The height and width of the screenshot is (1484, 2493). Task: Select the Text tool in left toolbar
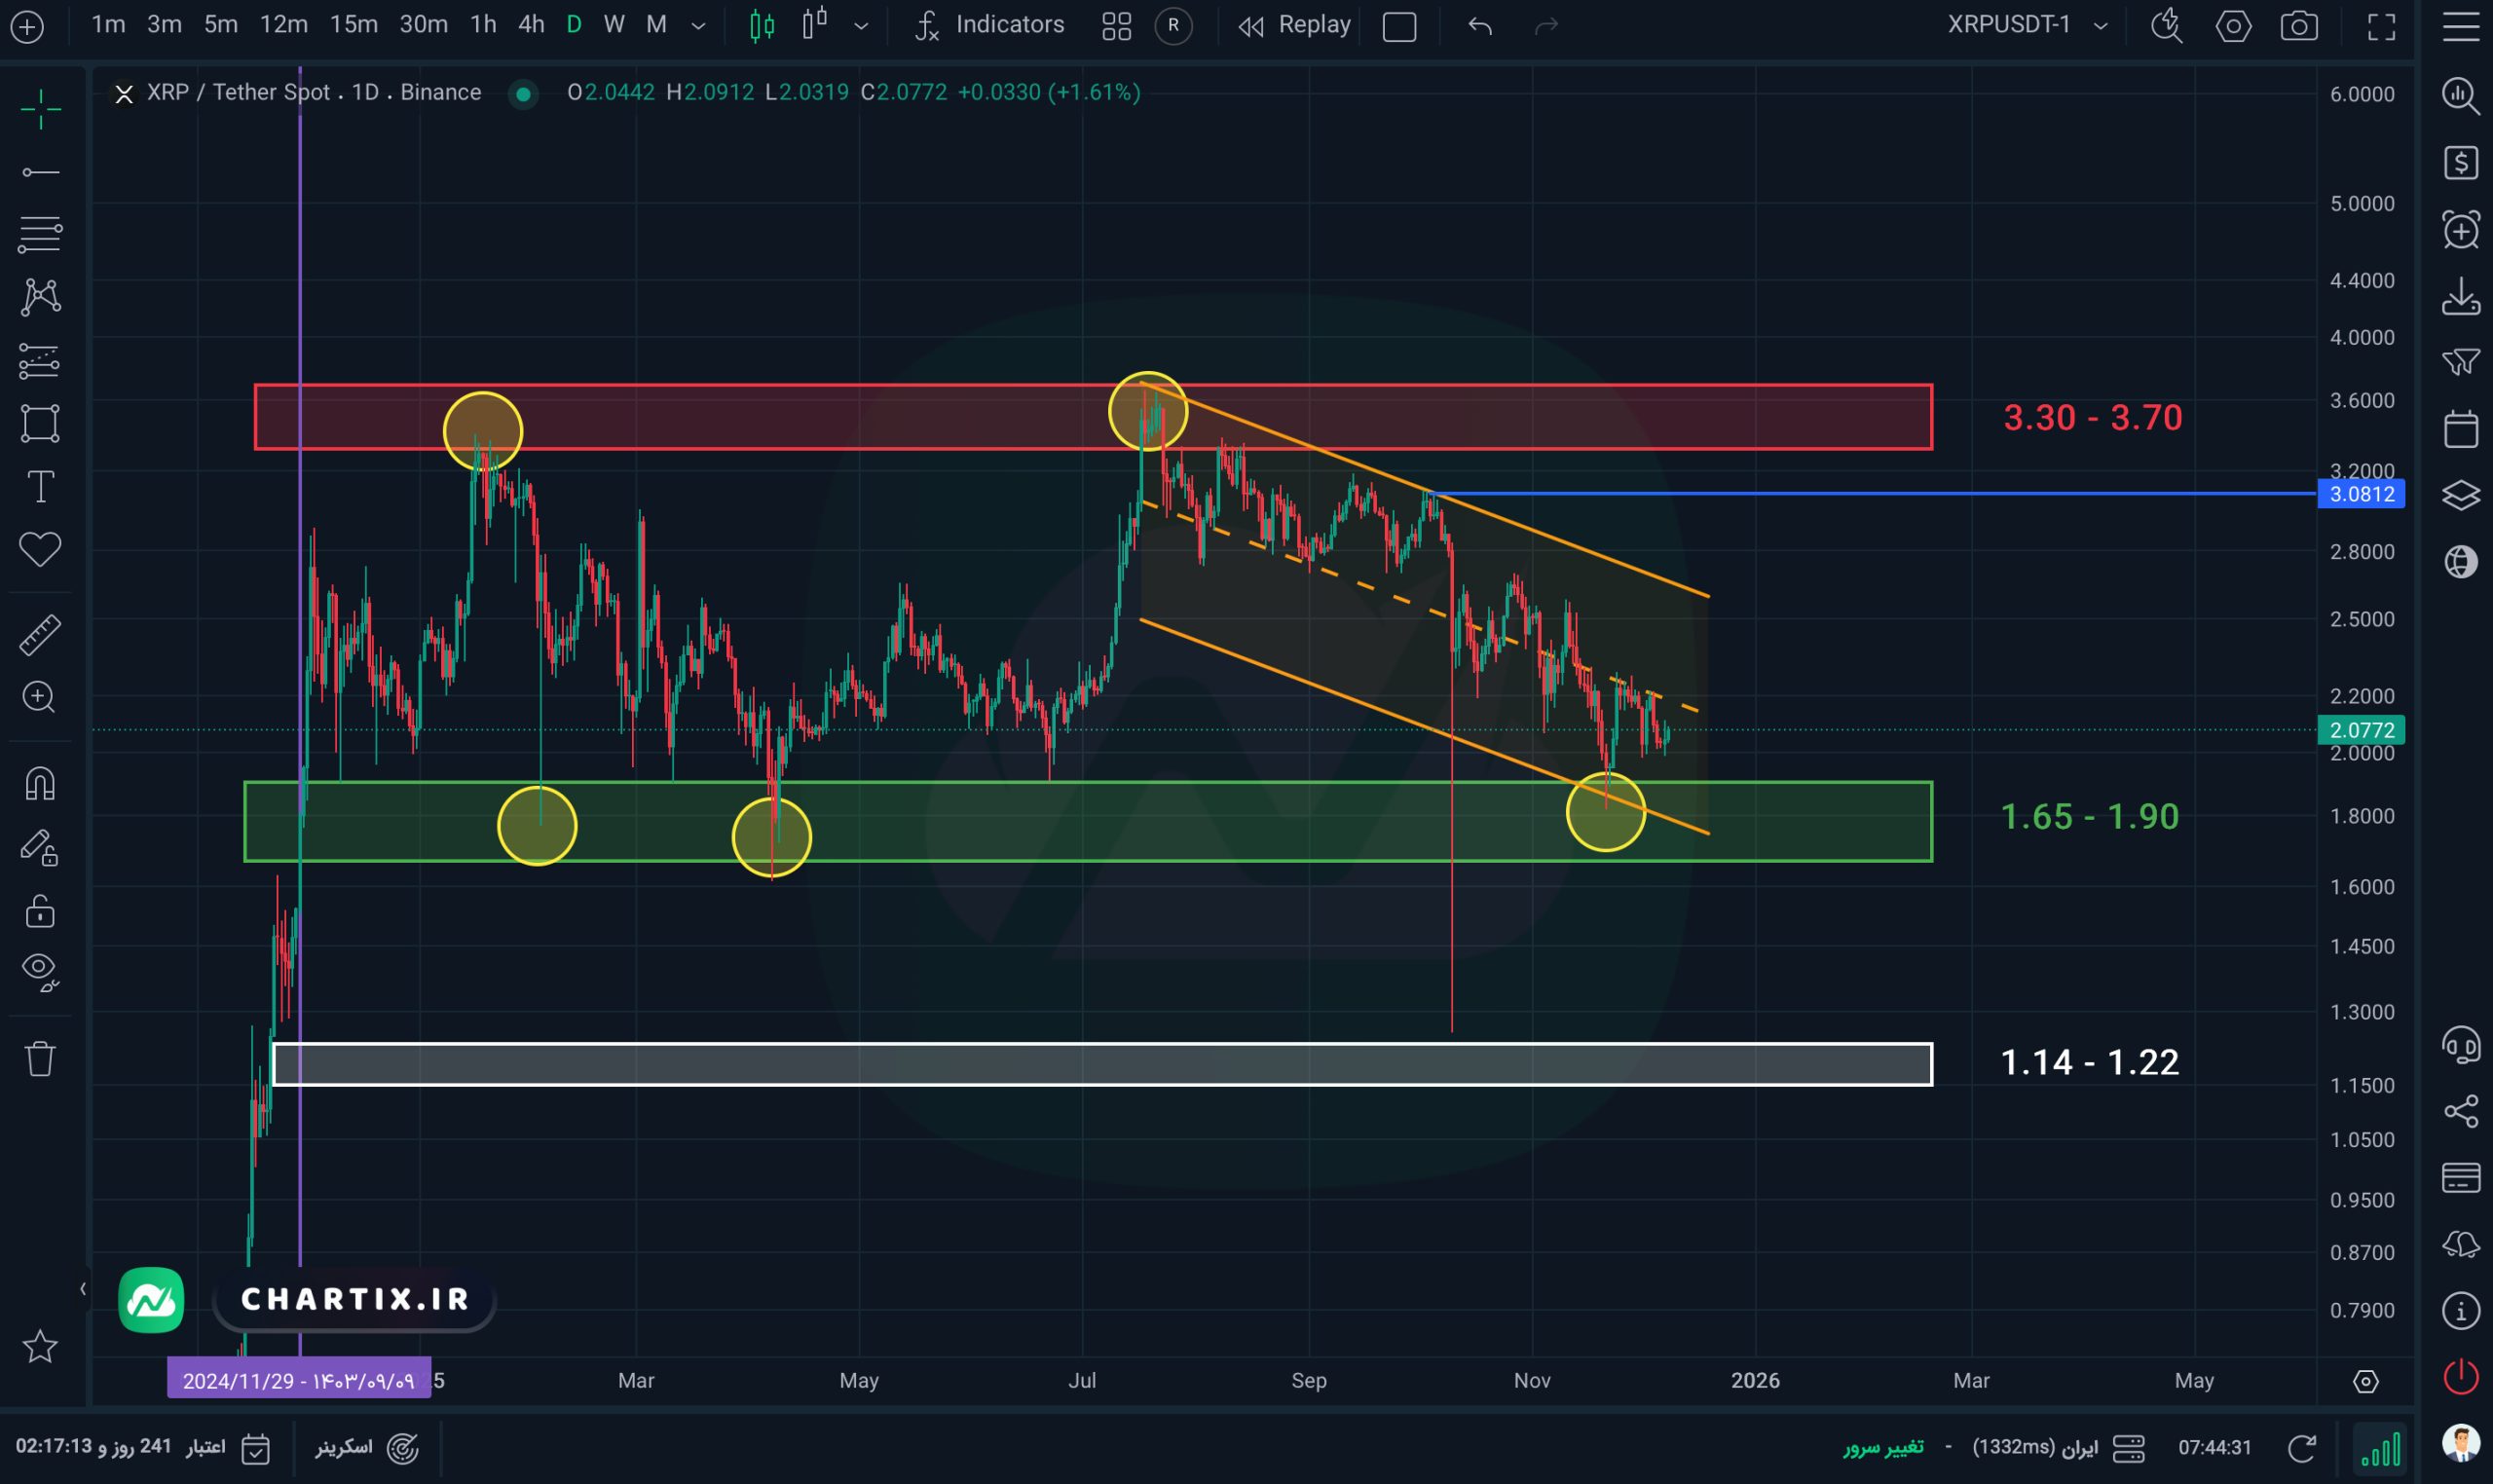point(40,488)
